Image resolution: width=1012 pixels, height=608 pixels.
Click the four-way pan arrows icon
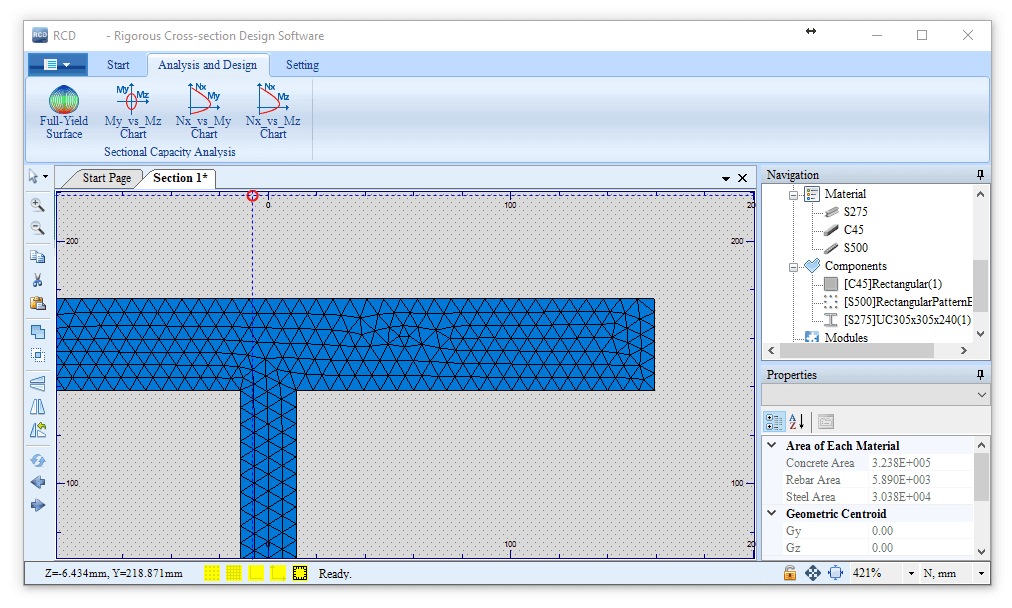813,573
